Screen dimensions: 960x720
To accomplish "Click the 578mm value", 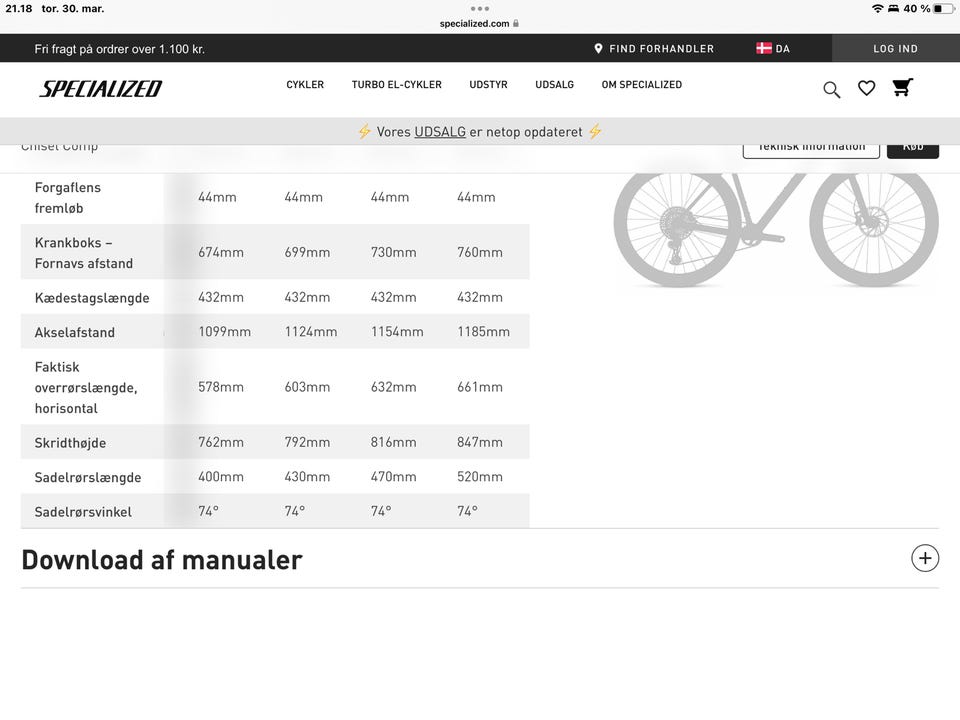I will (x=221, y=387).
